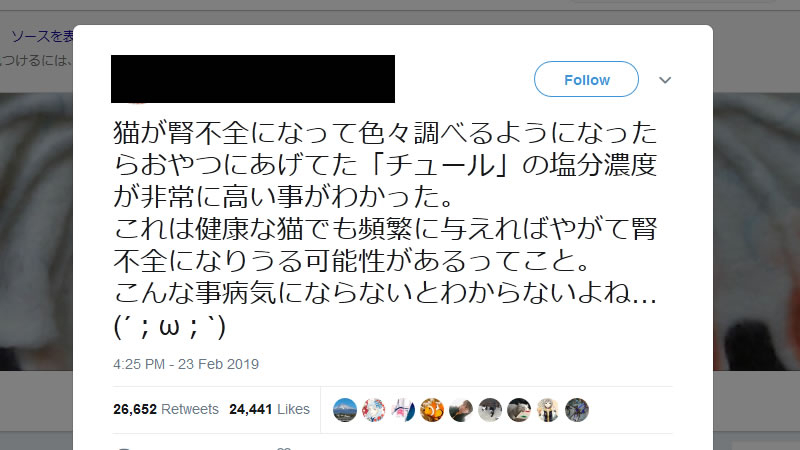This screenshot has height=450, width=800.
Task: Click the ソースを表 link behind the dialog
Action: 42,36
